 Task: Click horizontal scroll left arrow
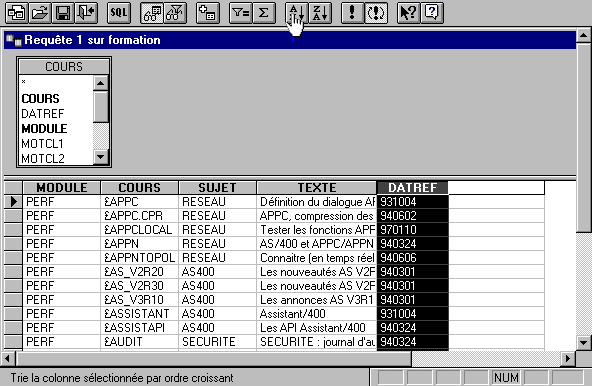(7, 358)
